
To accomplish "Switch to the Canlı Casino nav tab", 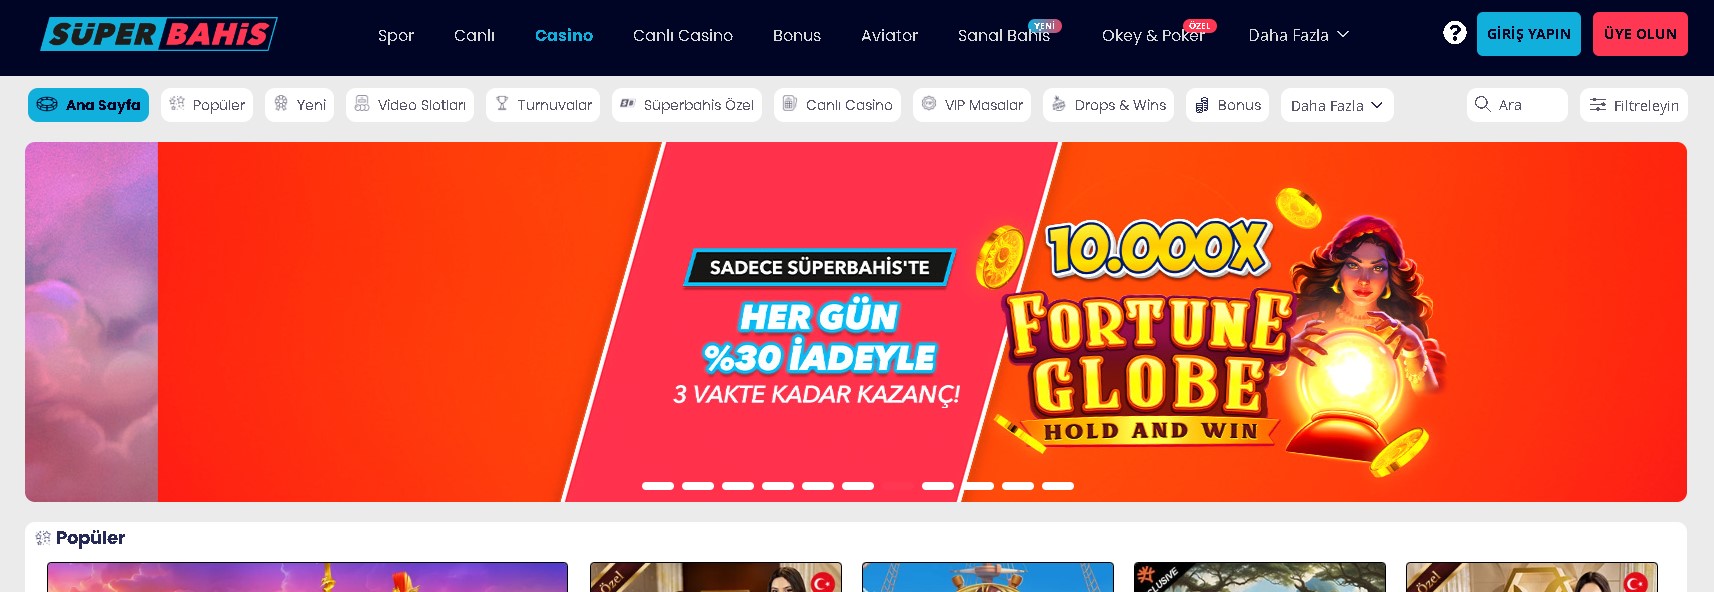I will click(683, 35).
